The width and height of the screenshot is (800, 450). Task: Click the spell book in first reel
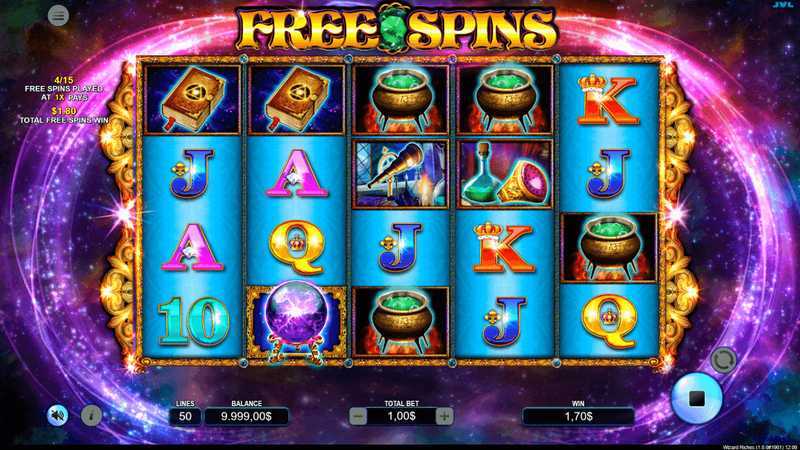click(x=192, y=100)
